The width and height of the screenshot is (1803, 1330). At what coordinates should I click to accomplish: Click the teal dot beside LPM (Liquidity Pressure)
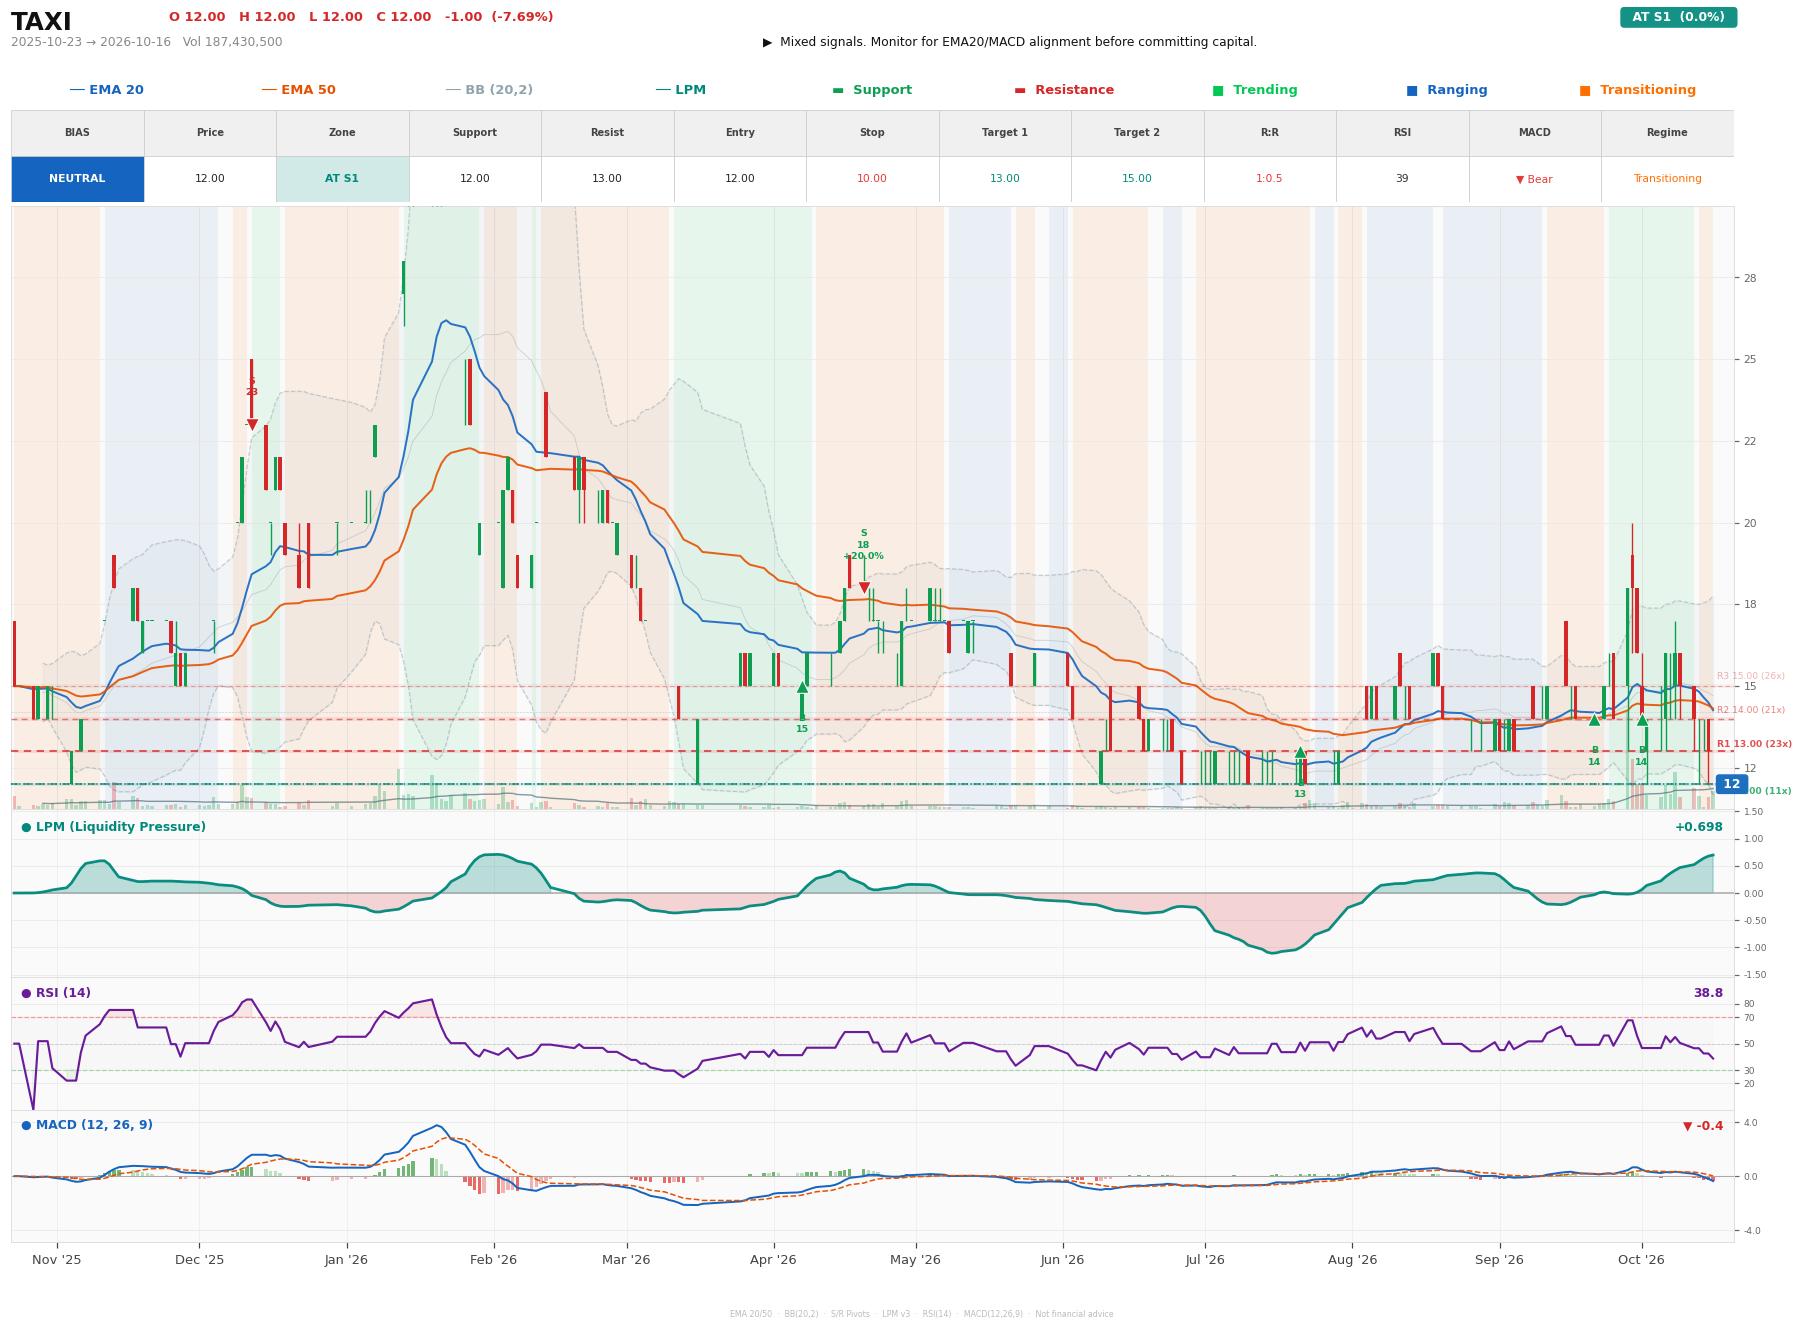click(x=26, y=827)
